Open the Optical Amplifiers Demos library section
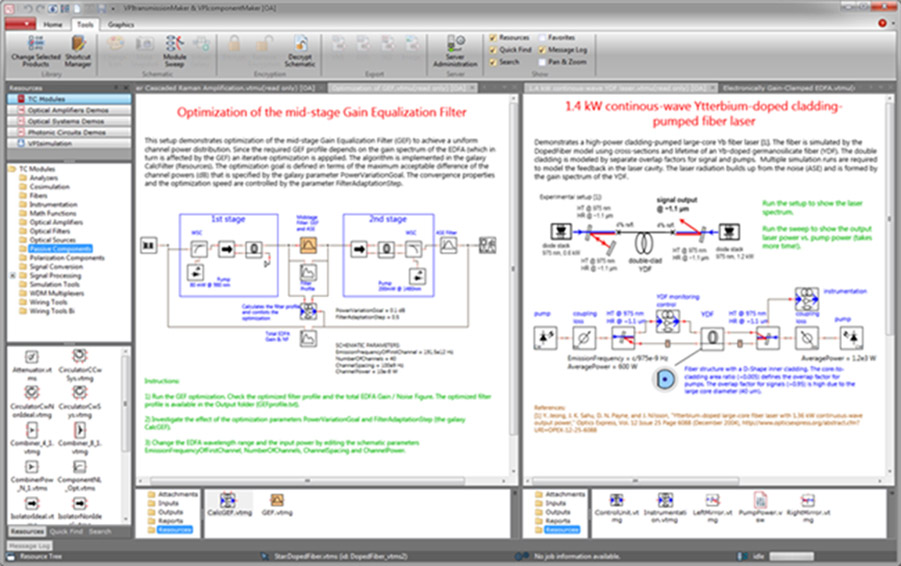901x566 pixels. point(65,110)
